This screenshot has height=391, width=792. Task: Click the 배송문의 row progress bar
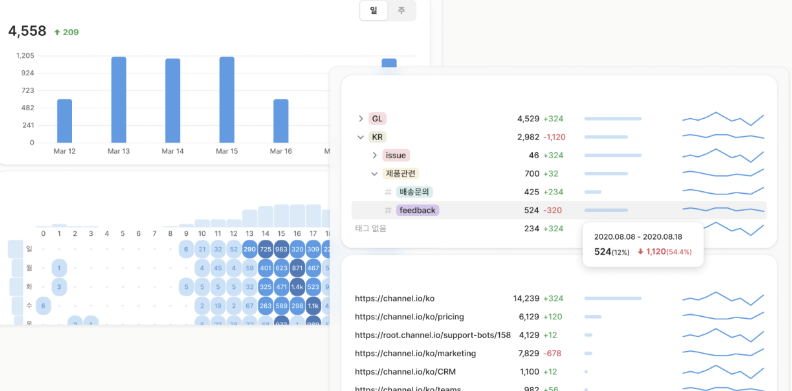click(593, 192)
